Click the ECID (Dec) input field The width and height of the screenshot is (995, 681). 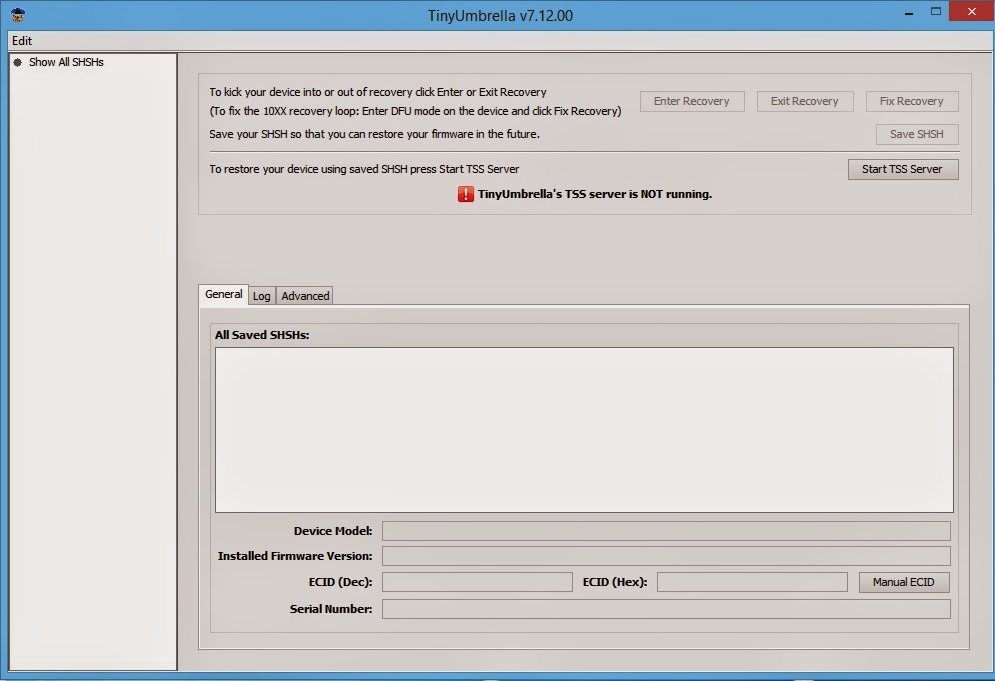pos(477,582)
